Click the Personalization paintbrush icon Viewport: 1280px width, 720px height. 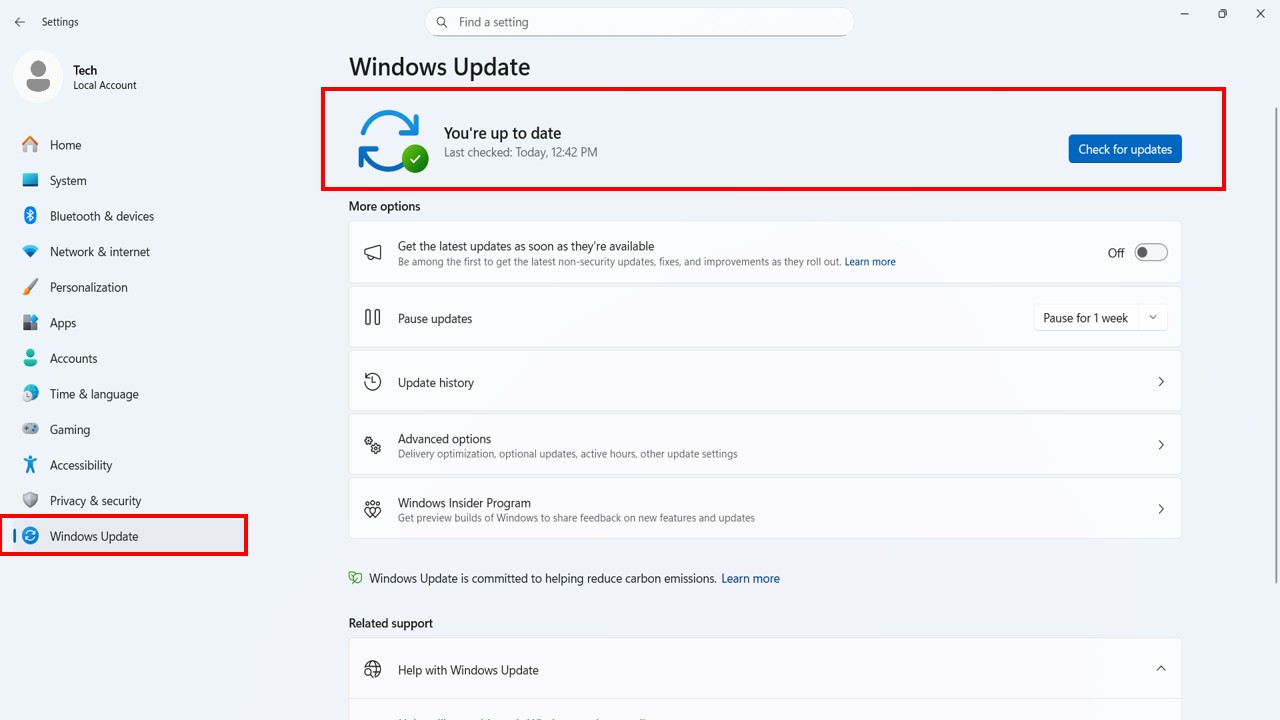click(x=30, y=287)
